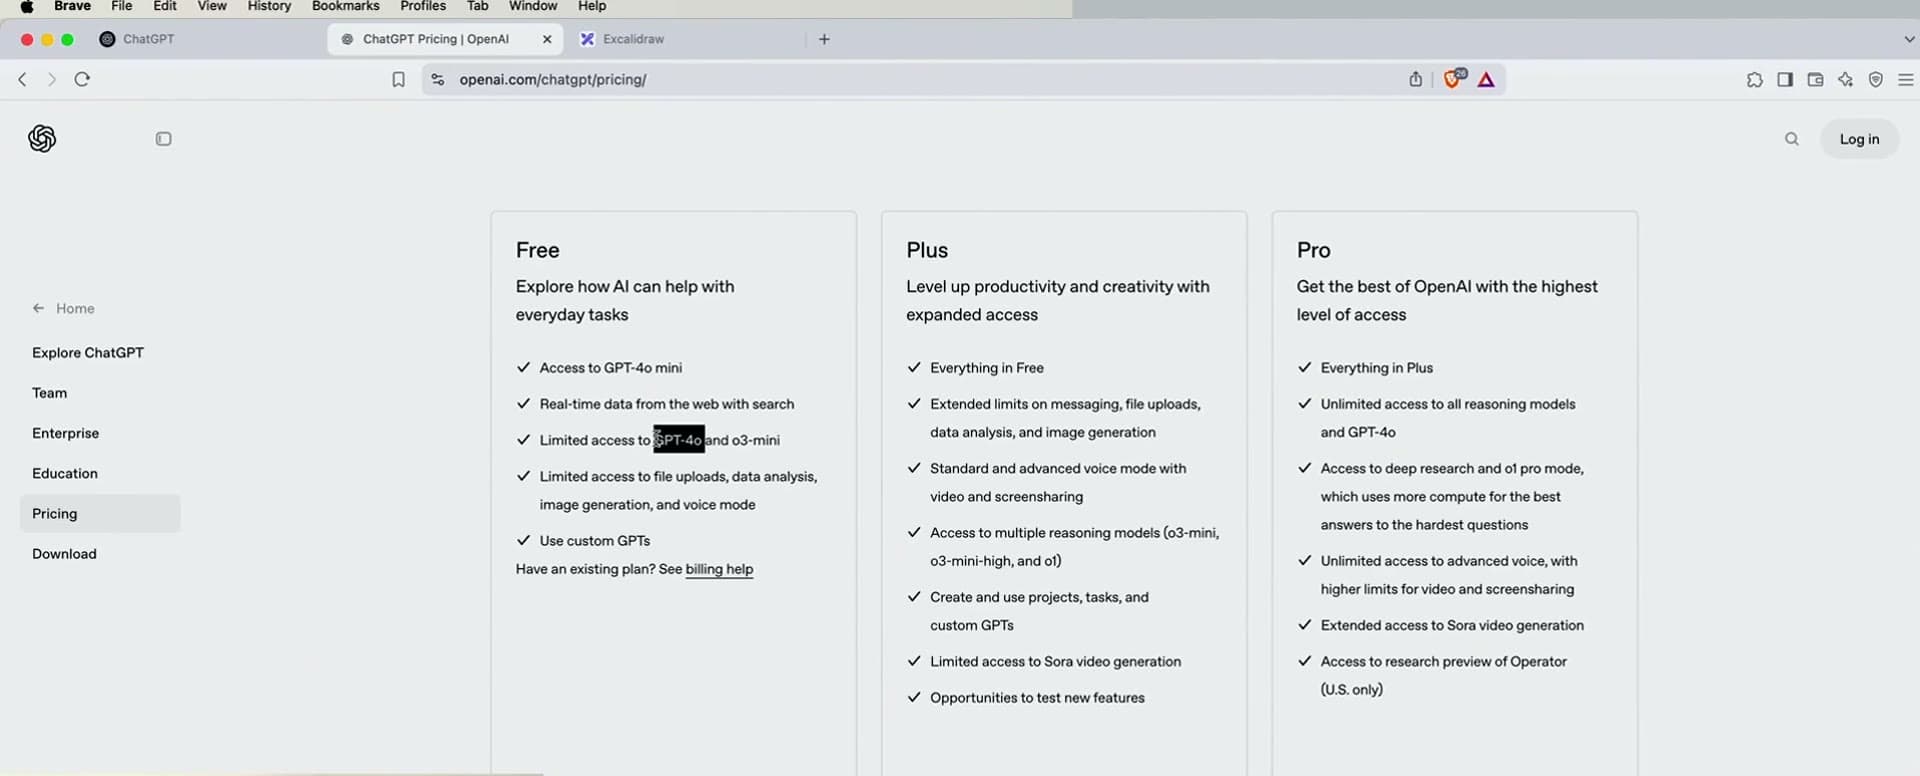The image size is (1920, 776).
Task: Click 'Access to GPT-4o mini' text
Action: (611, 368)
